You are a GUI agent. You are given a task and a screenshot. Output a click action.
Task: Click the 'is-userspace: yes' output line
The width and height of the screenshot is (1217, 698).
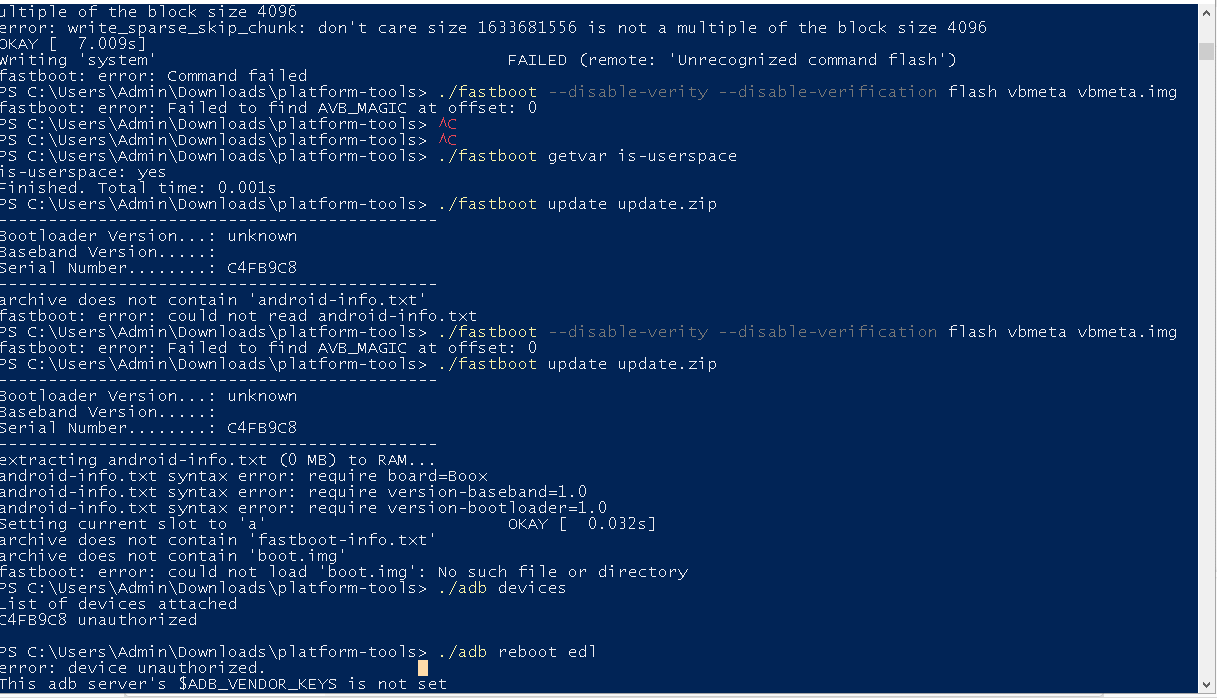coord(83,172)
